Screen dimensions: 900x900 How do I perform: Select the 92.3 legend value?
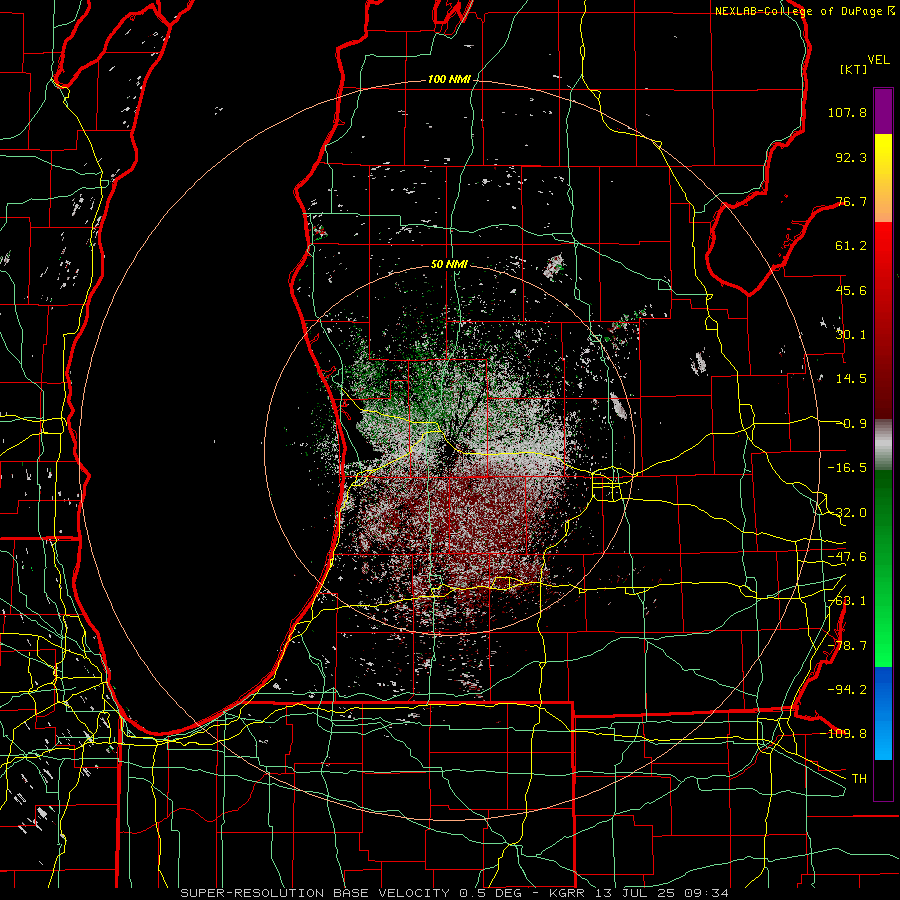click(851, 157)
